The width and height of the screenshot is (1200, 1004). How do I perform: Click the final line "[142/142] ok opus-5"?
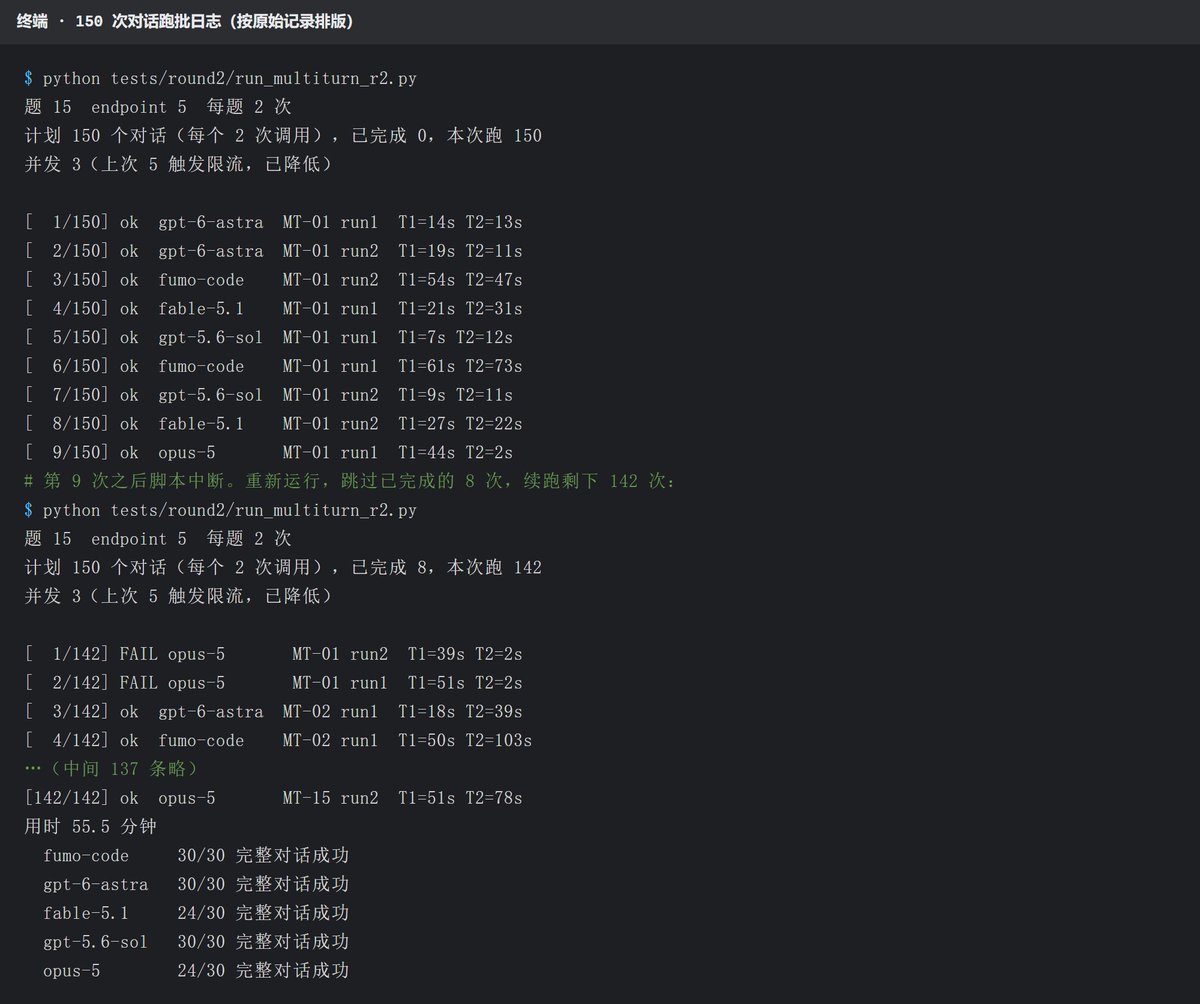pyautogui.click(x=273, y=799)
